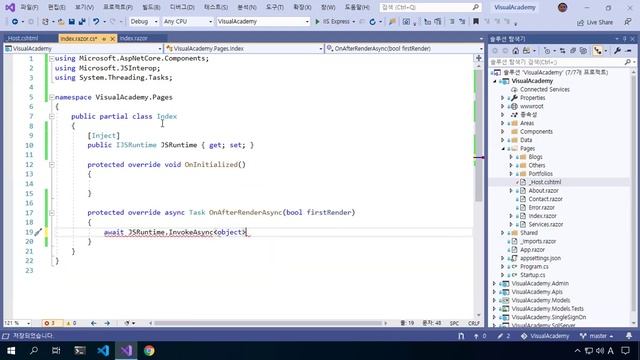
Task: Click the master git branch in status bar
Action: point(597,336)
